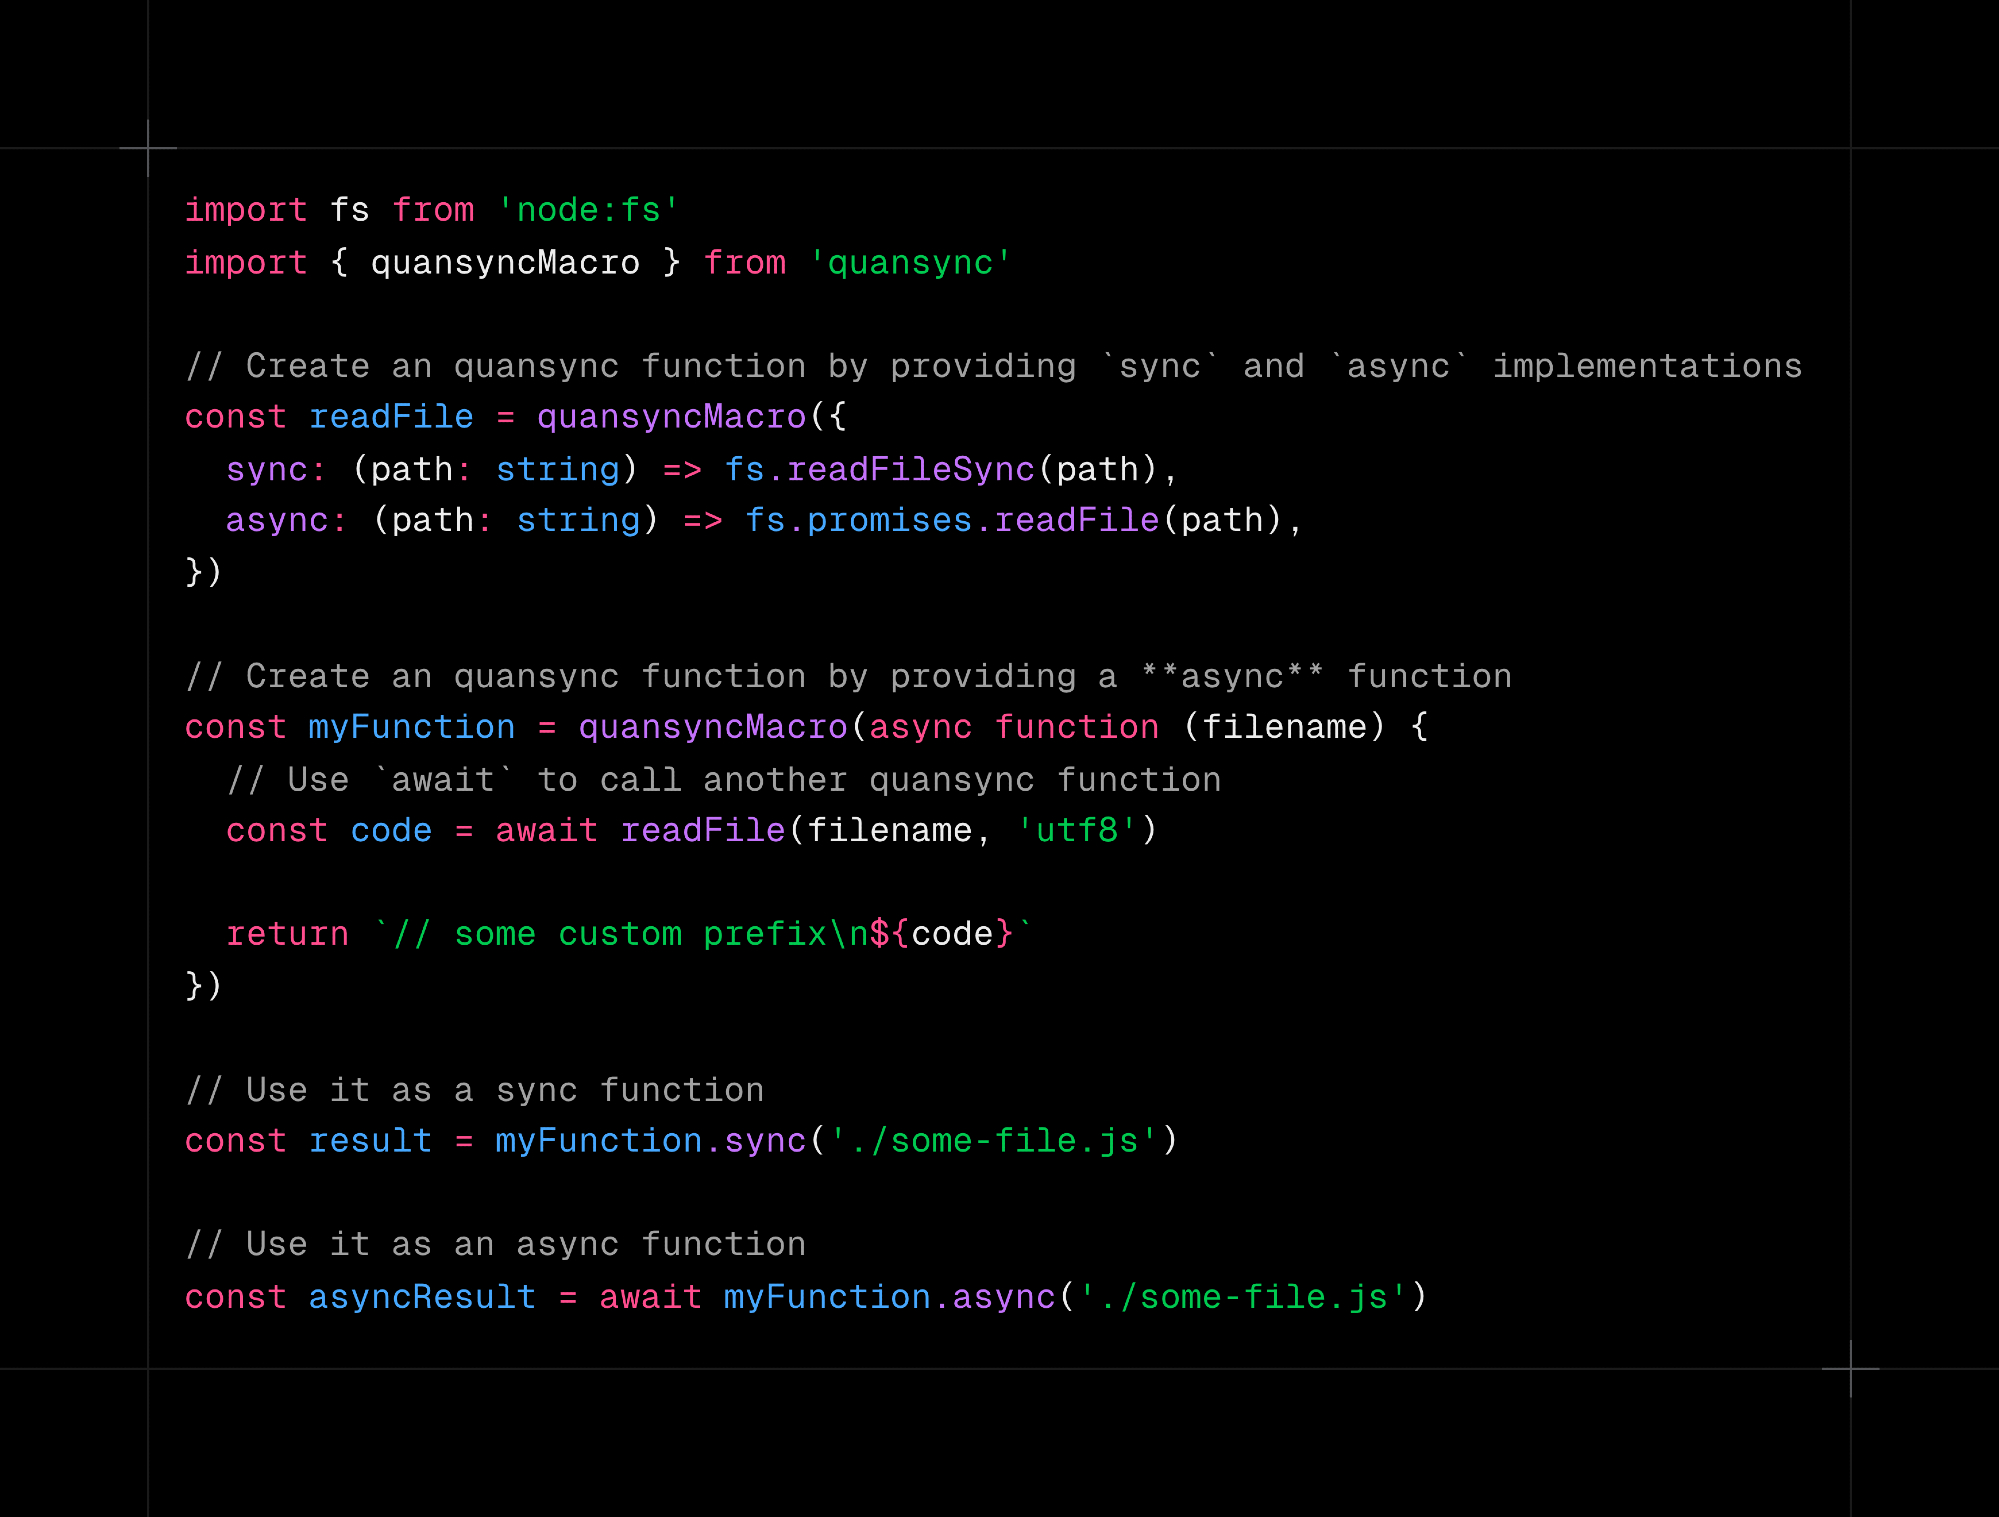Viewport: 1999px width, 1517px height.
Task: Click the await keyword before readFile
Action: [x=546, y=830]
